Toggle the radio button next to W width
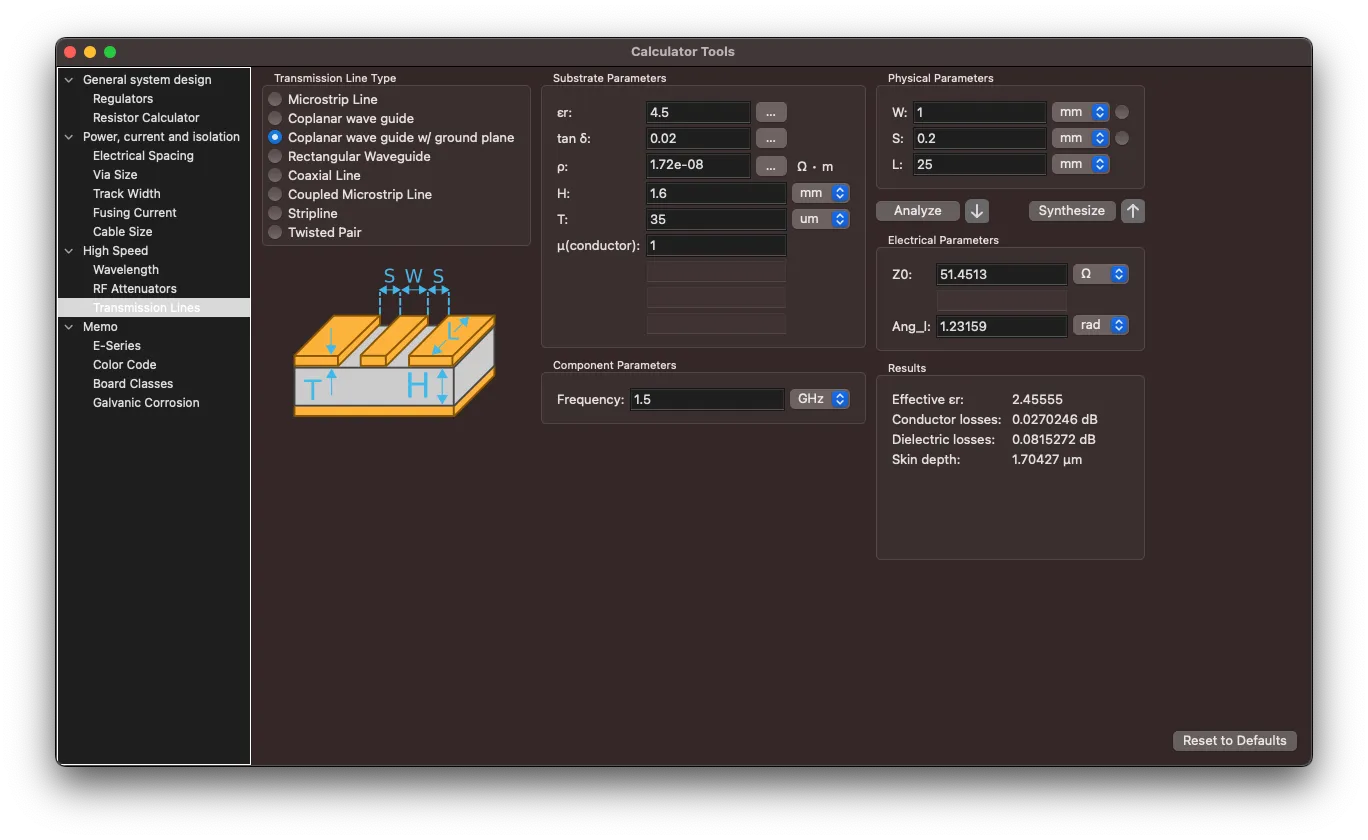Viewport: 1368px width, 840px height. (x=1122, y=113)
